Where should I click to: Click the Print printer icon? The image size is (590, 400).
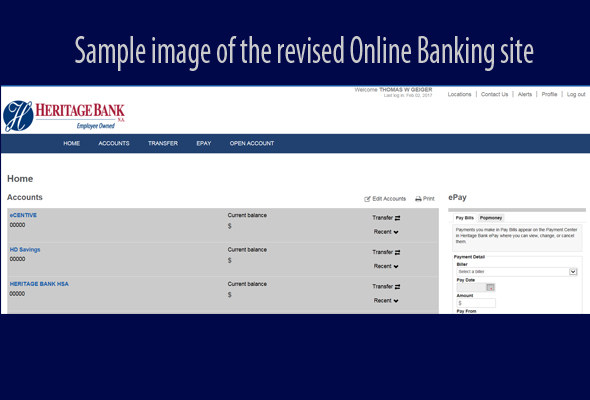[x=418, y=199]
